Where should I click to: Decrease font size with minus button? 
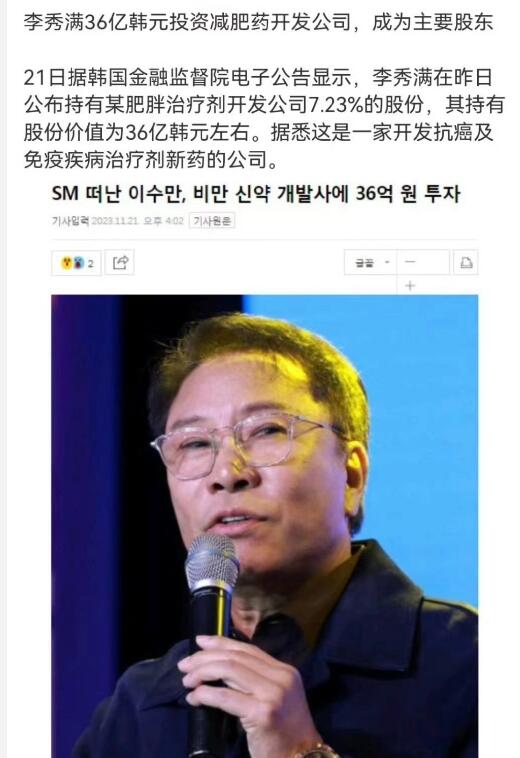(410, 262)
